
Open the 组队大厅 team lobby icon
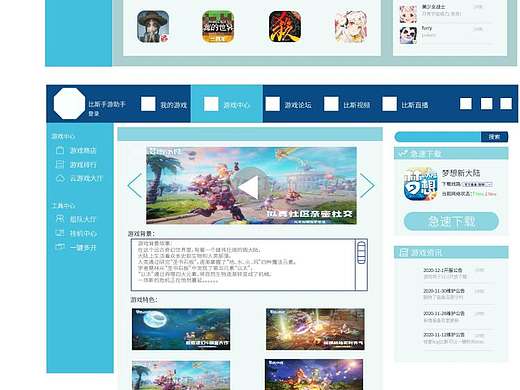point(60,219)
